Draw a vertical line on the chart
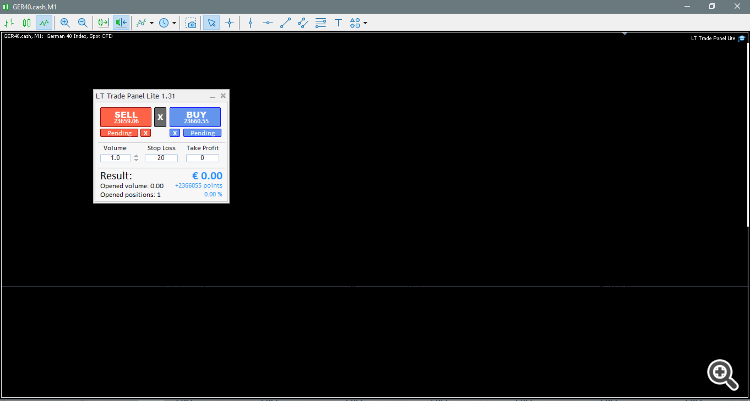Image resolution: width=750 pixels, height=401 pixels. [x=250, y=22]
